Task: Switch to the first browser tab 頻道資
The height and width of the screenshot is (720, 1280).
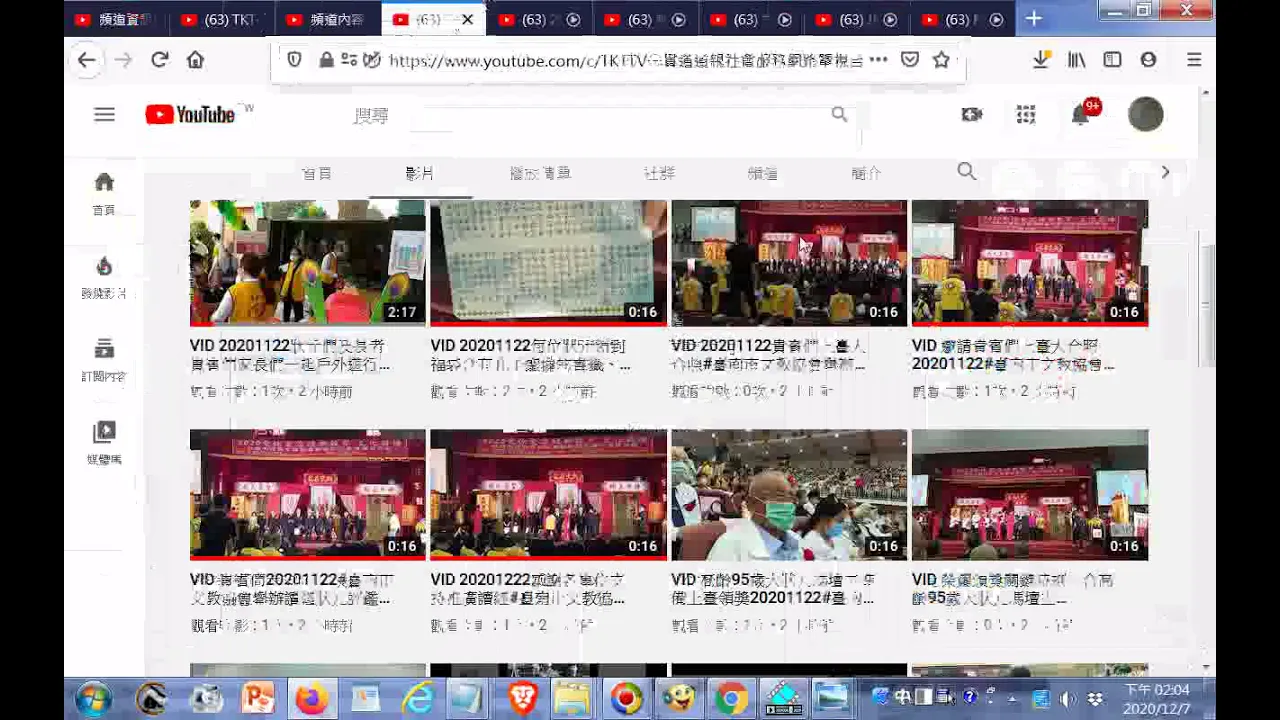Action: coord(116,20)
